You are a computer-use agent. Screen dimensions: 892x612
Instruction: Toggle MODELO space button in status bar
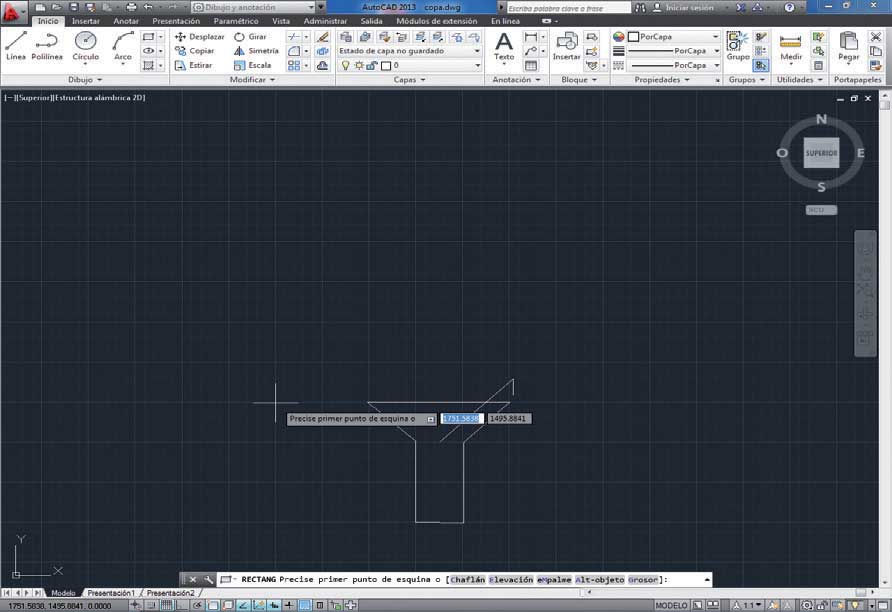pyautogui.click(x=671, y=605)
